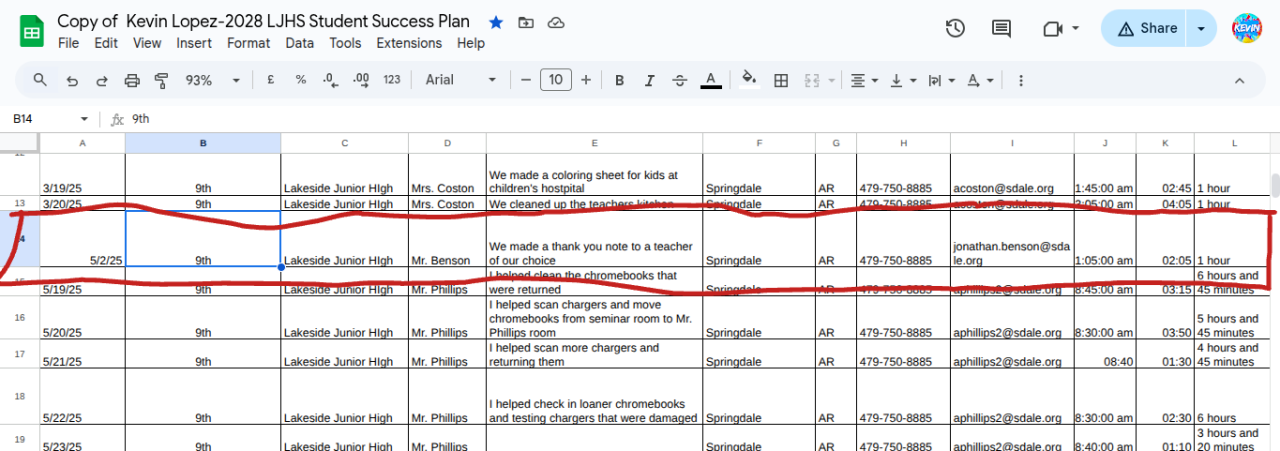Click the paint format icon

pyautogui.click(x=162, y=80)
